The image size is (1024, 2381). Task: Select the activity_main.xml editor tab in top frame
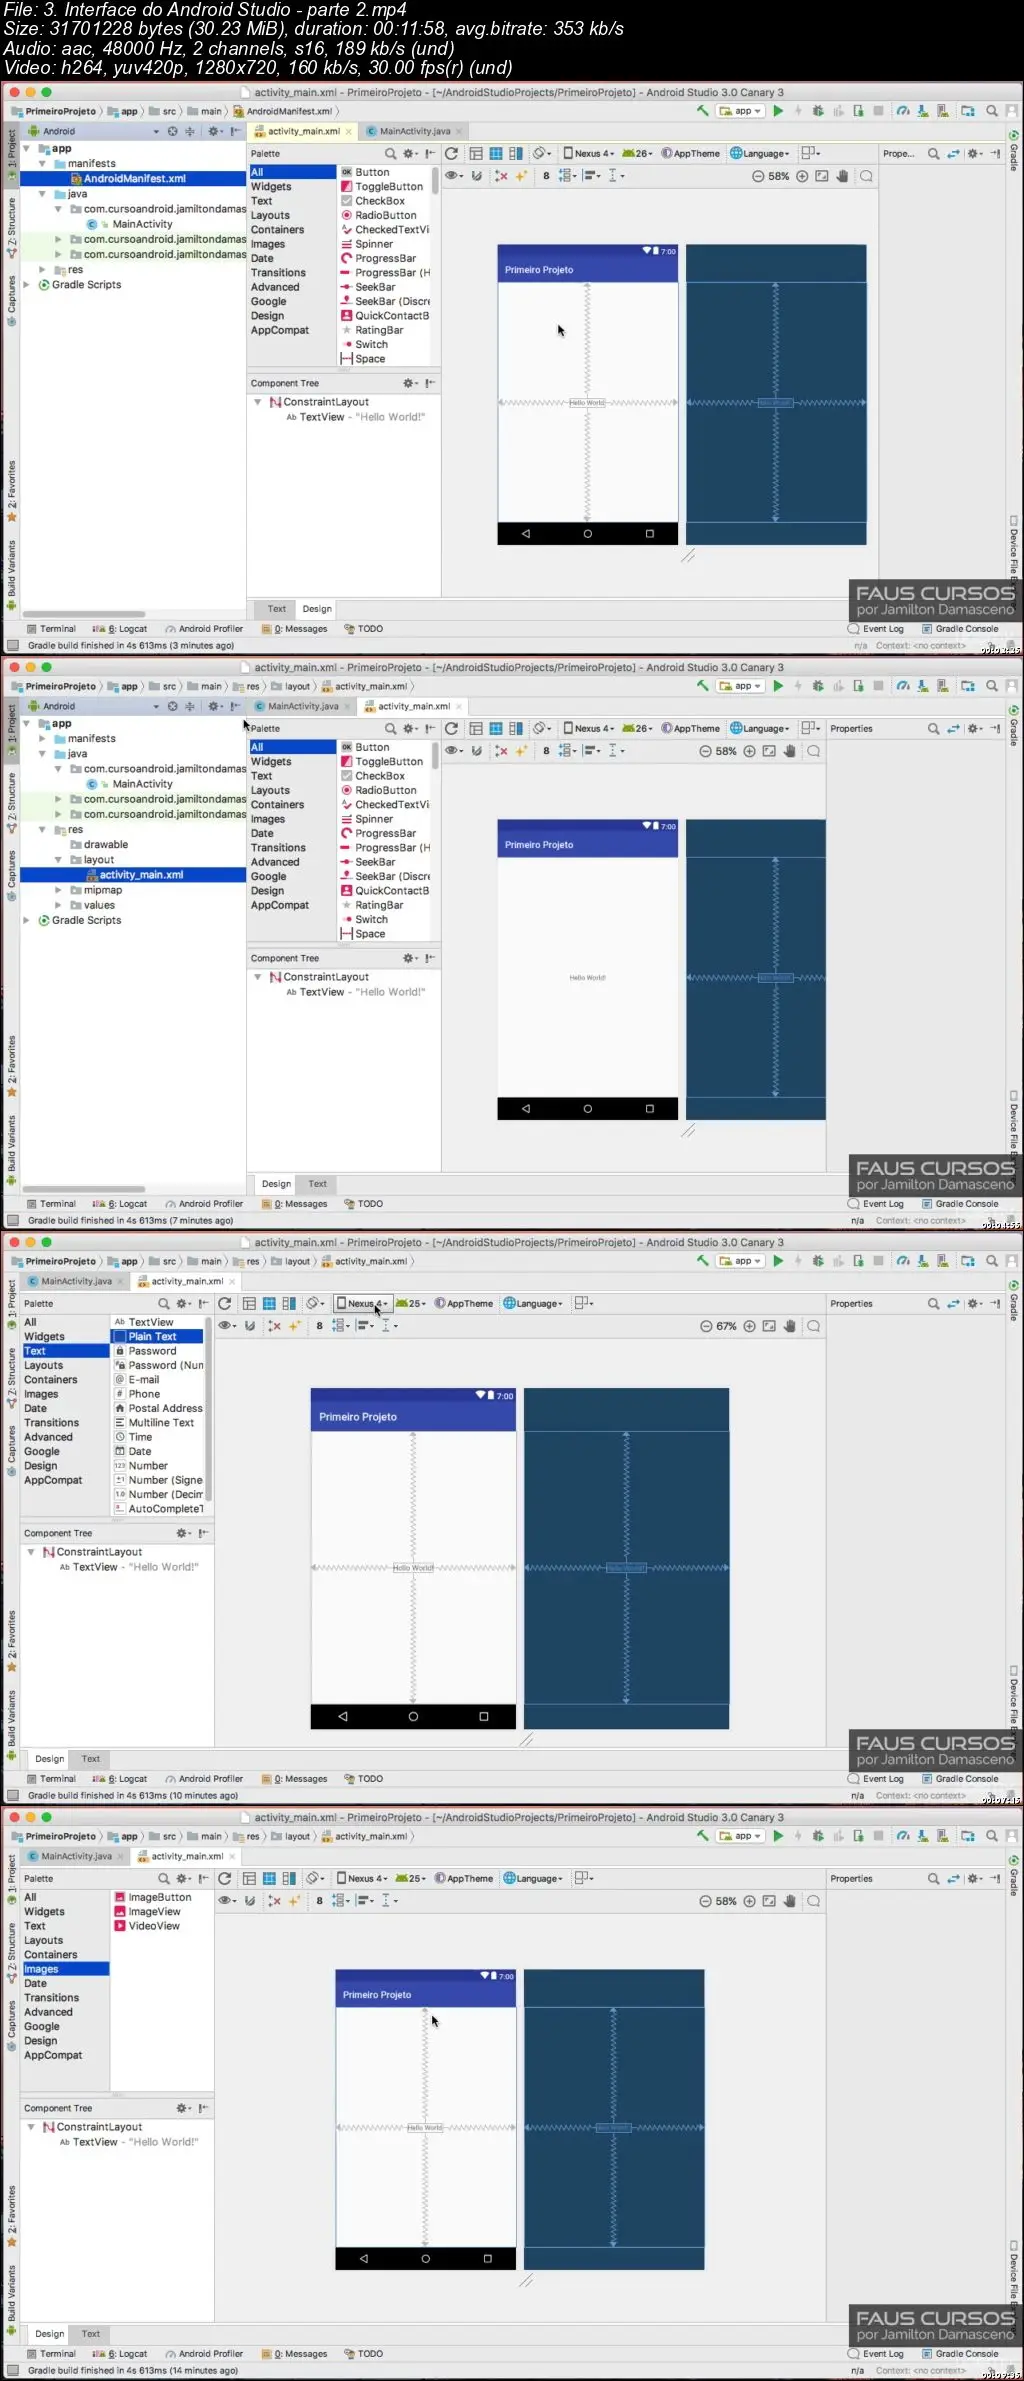click(303, 131)
